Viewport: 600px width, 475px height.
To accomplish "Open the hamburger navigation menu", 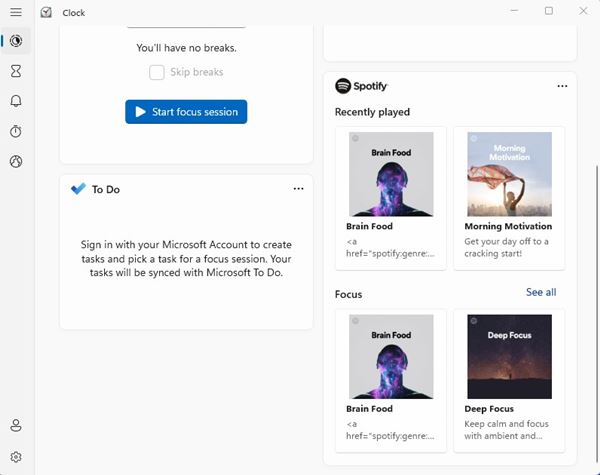I will 16,12.
